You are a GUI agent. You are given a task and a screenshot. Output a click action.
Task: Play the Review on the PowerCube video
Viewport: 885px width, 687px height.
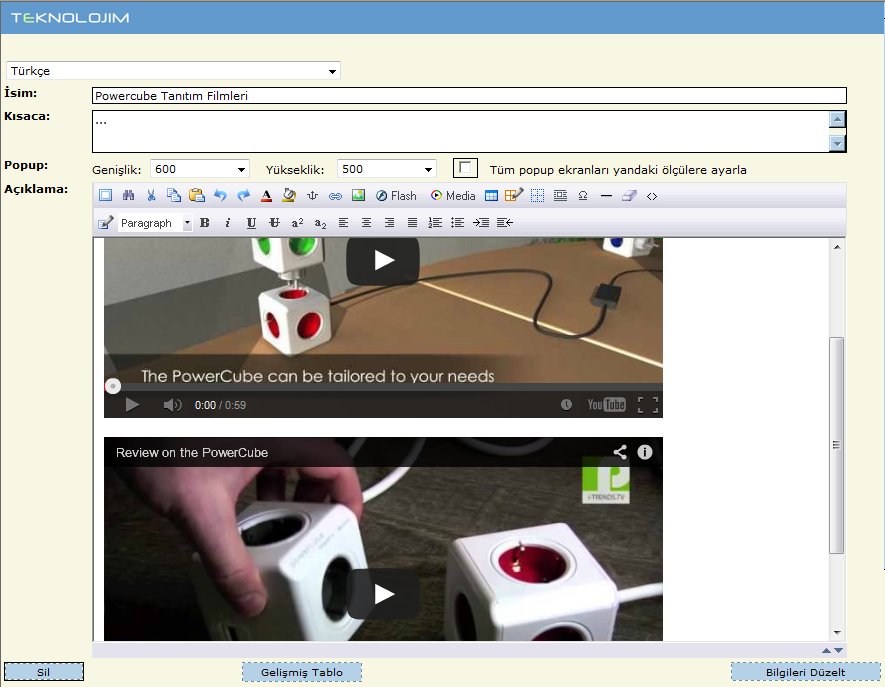383,593
